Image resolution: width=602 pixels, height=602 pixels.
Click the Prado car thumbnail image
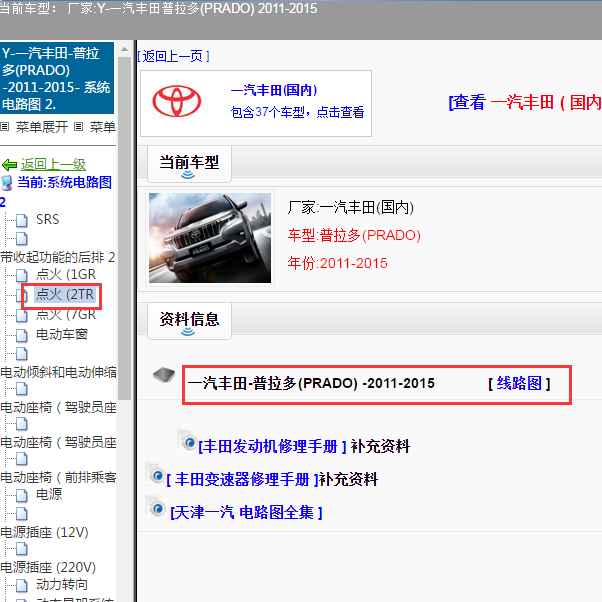click(210, 238)
